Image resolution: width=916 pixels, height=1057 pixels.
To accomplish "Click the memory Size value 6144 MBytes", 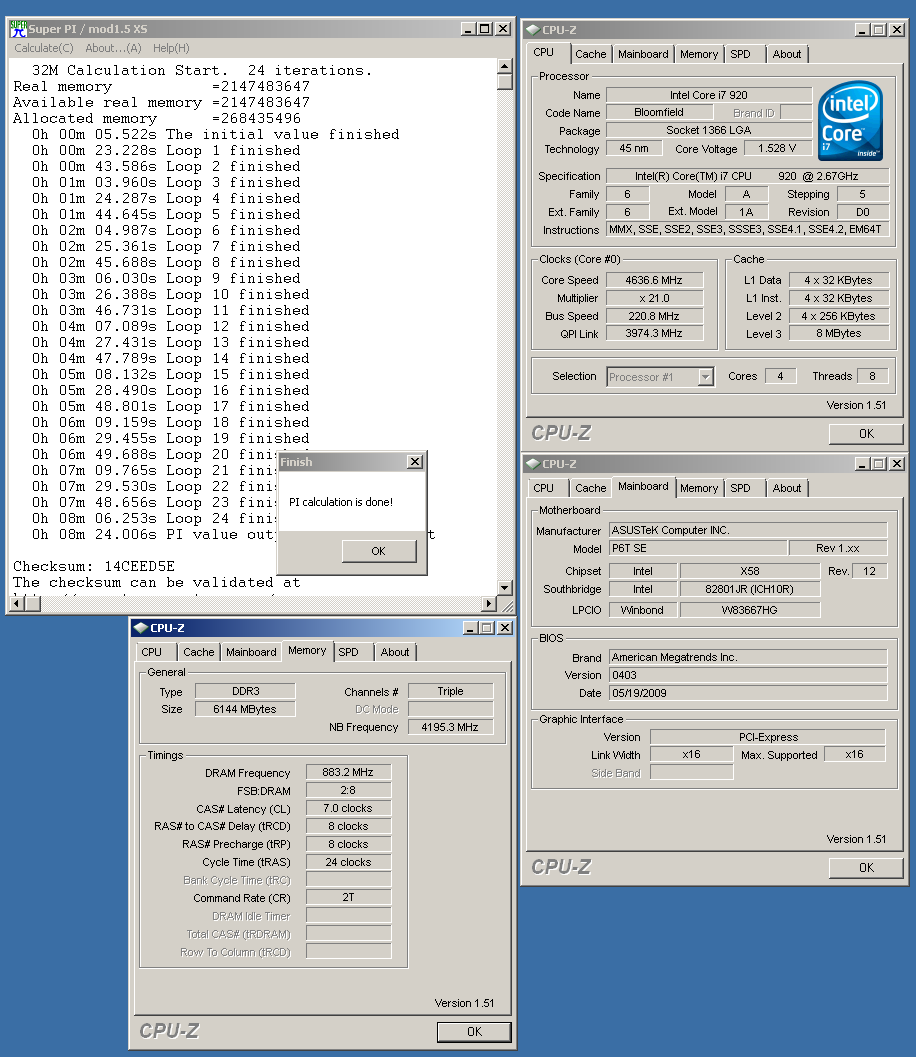I will tap(245, 709).
